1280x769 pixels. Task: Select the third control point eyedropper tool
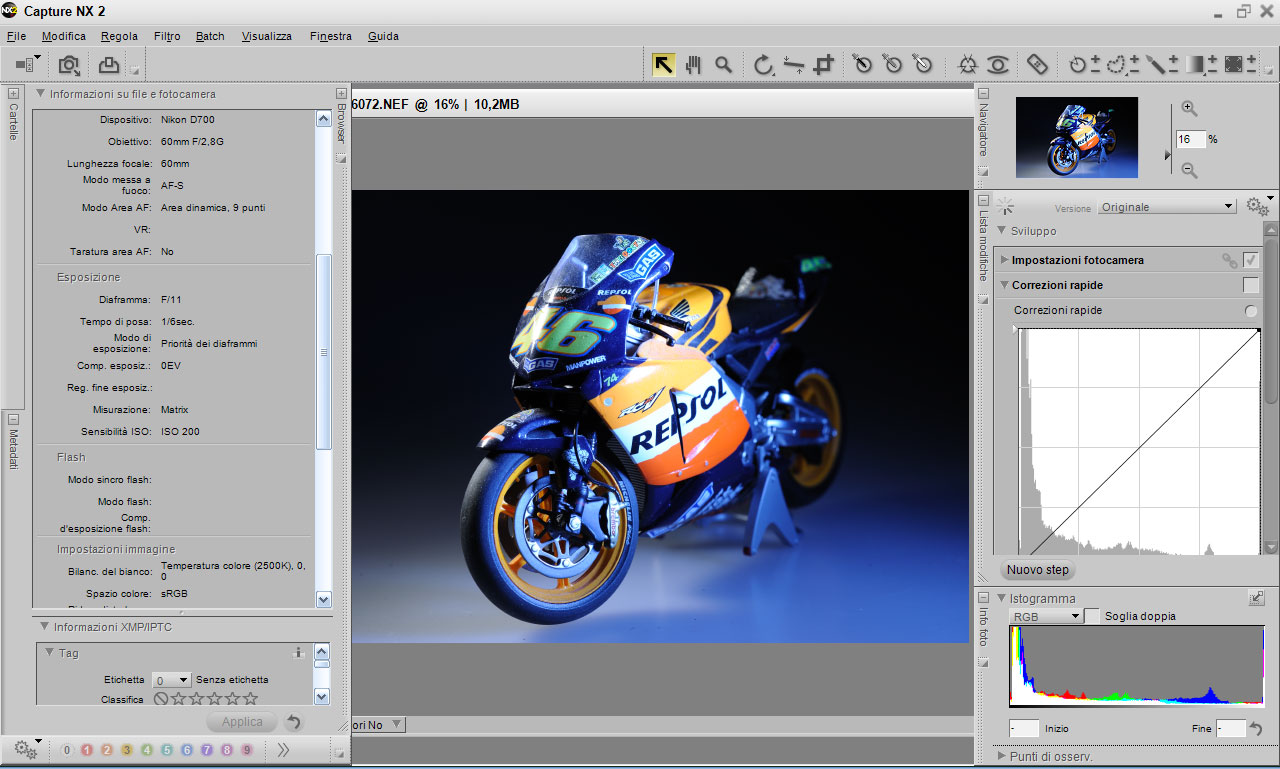pos(923,65)
